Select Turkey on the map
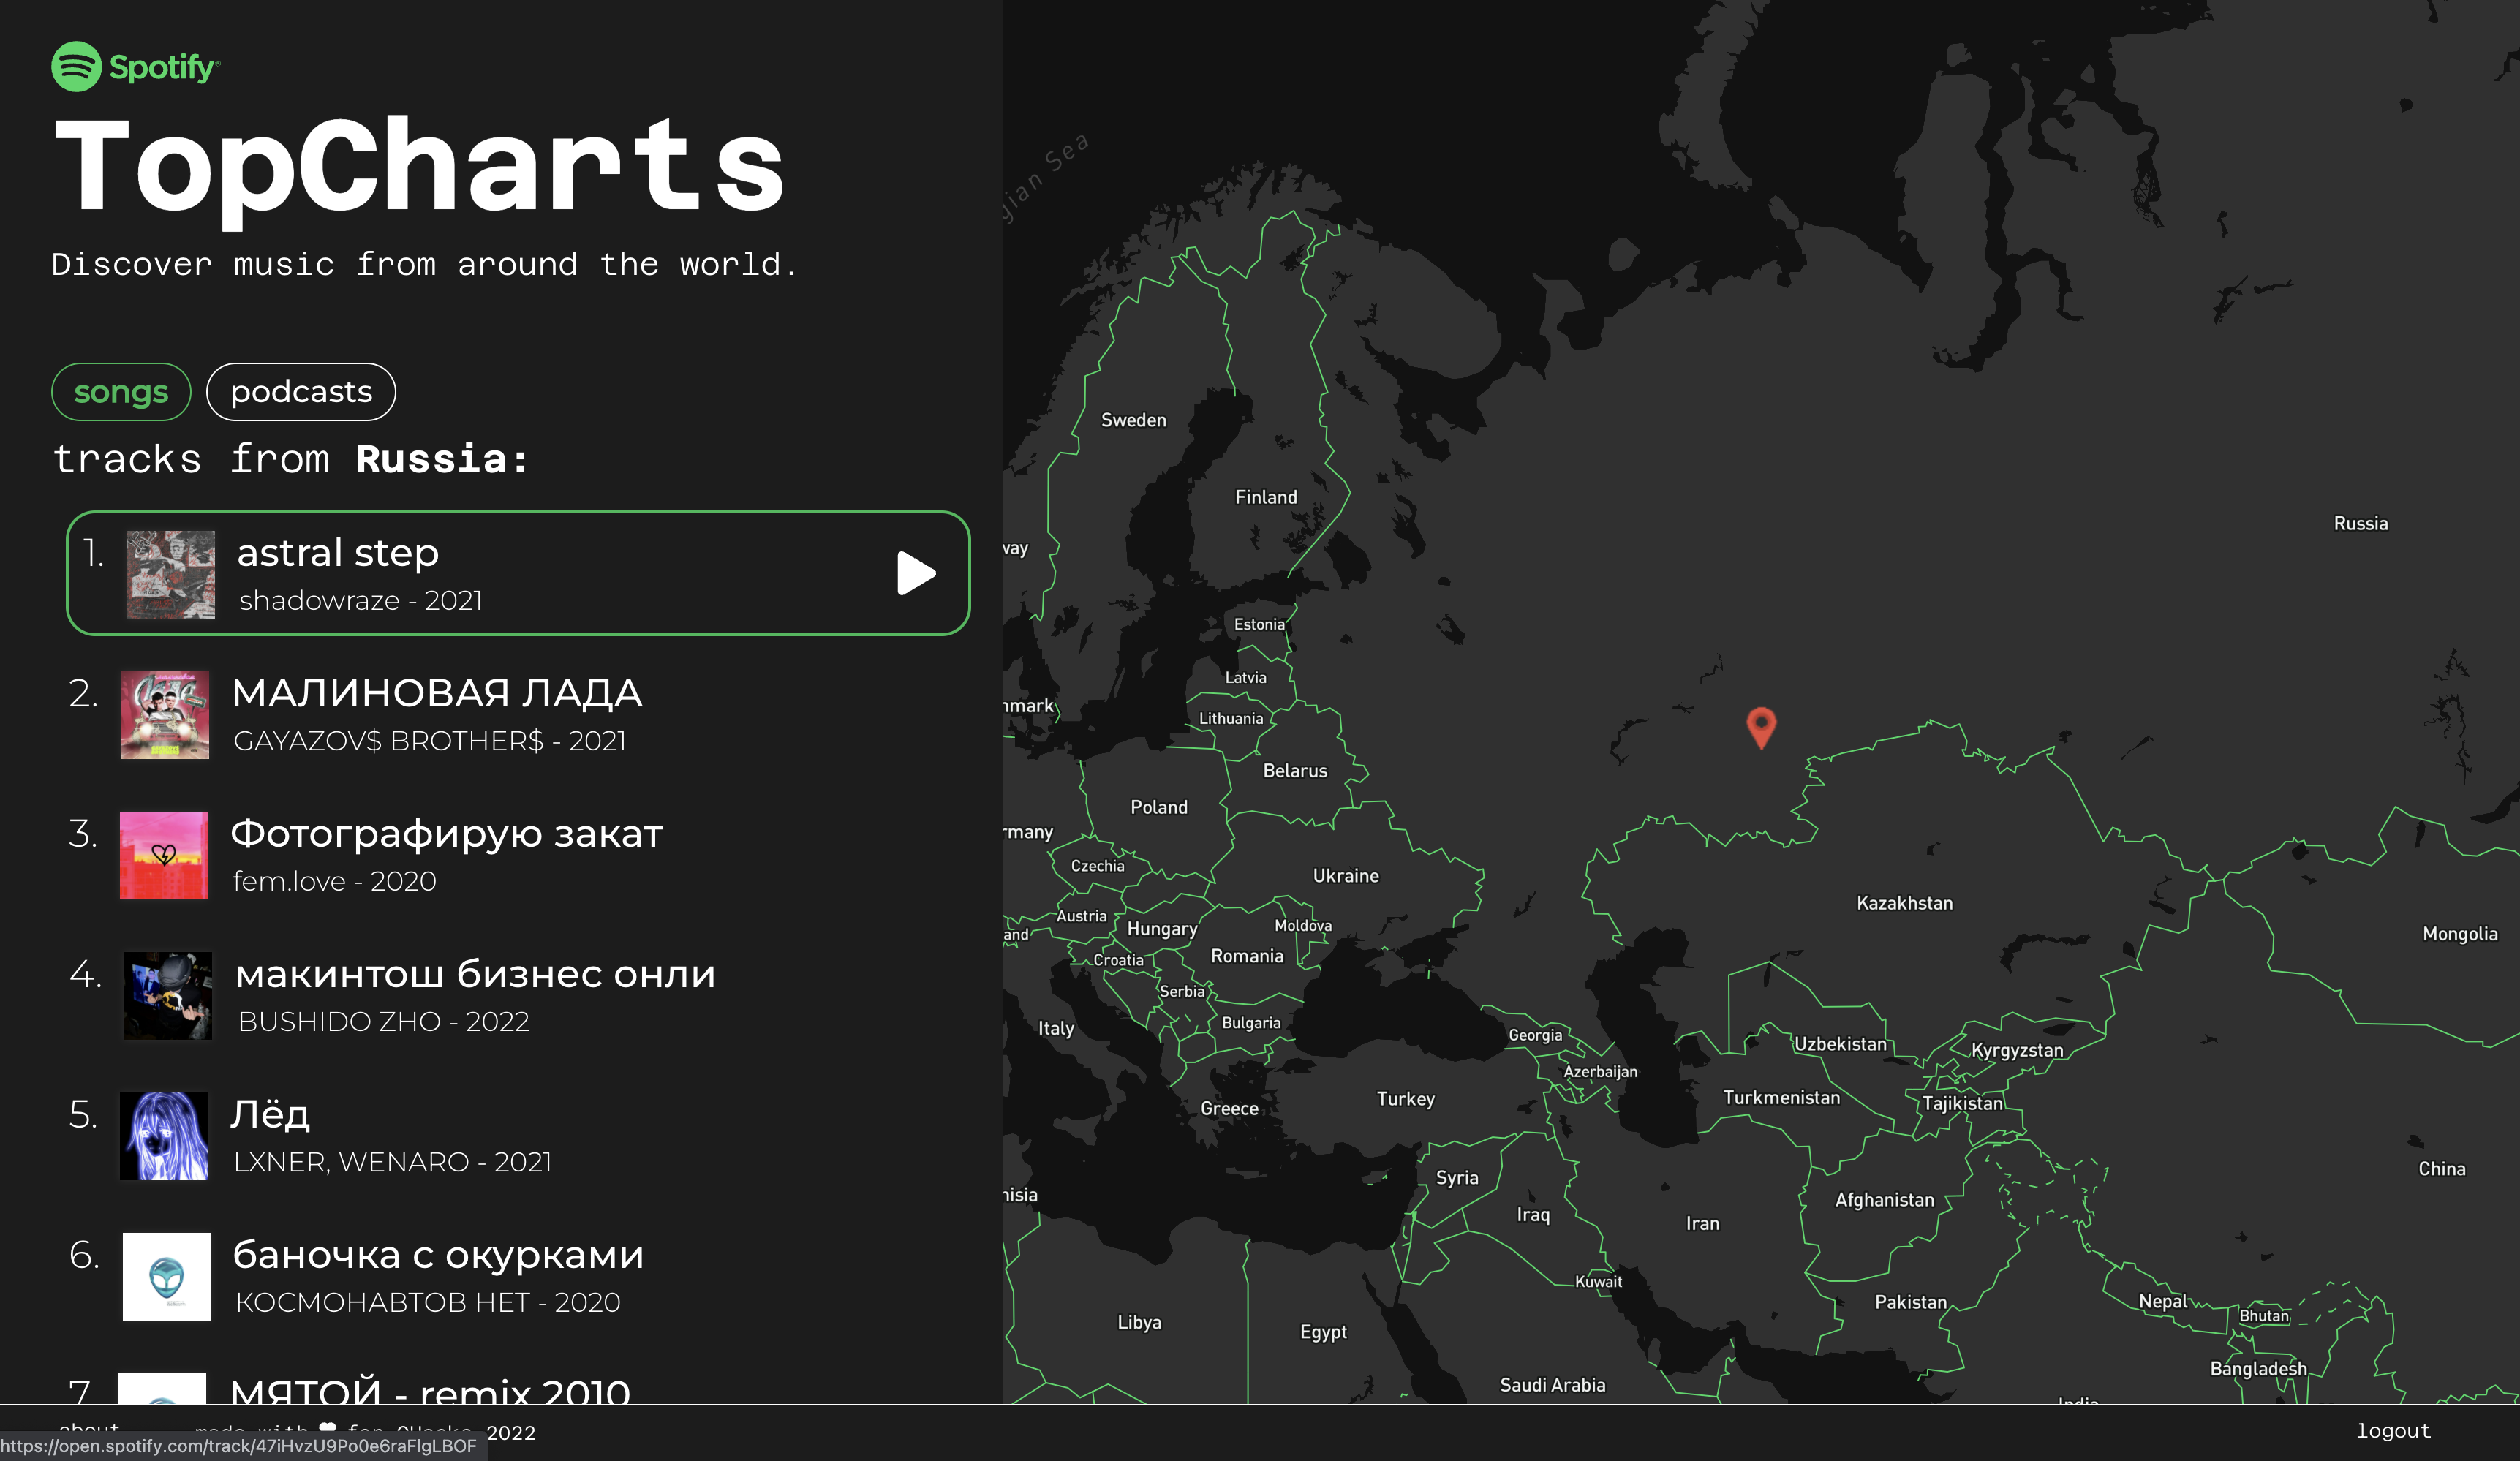 pos(1405,1099)
